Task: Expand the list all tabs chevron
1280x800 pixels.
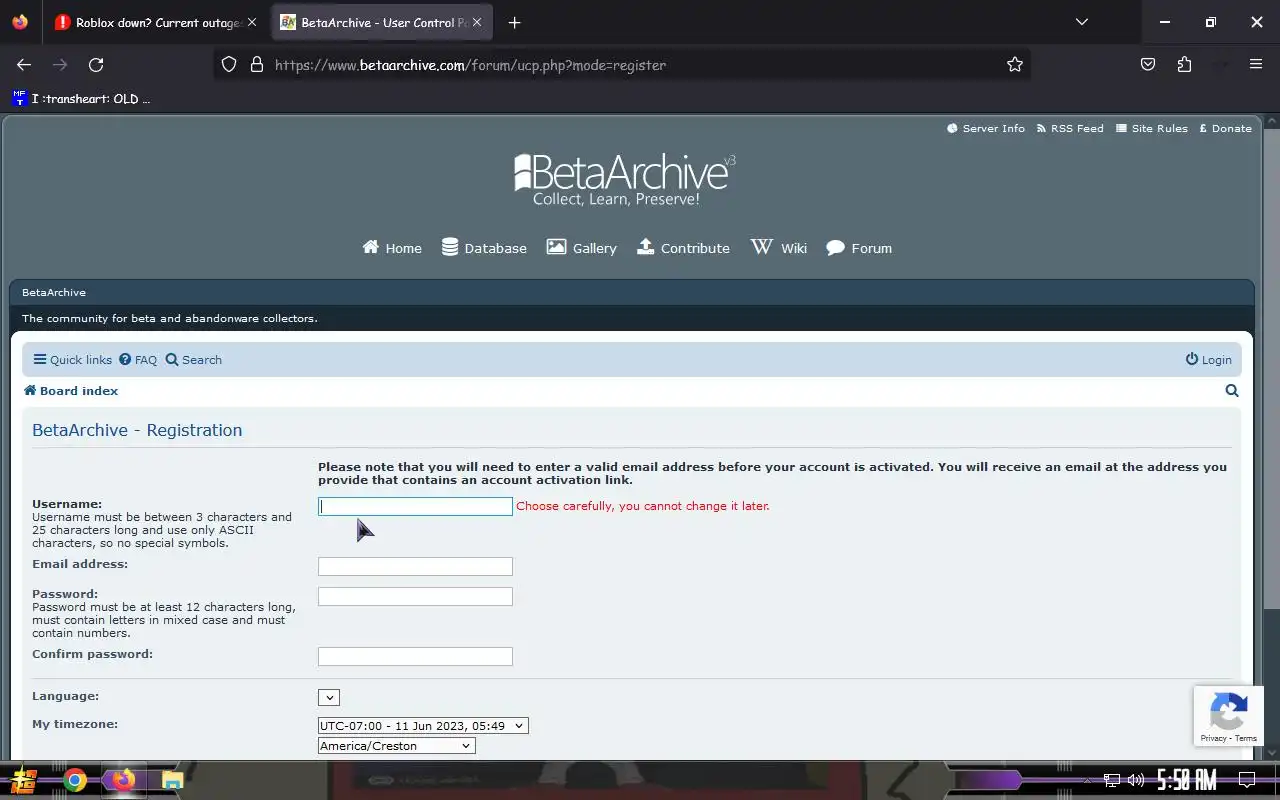Action: (1081, 22)
